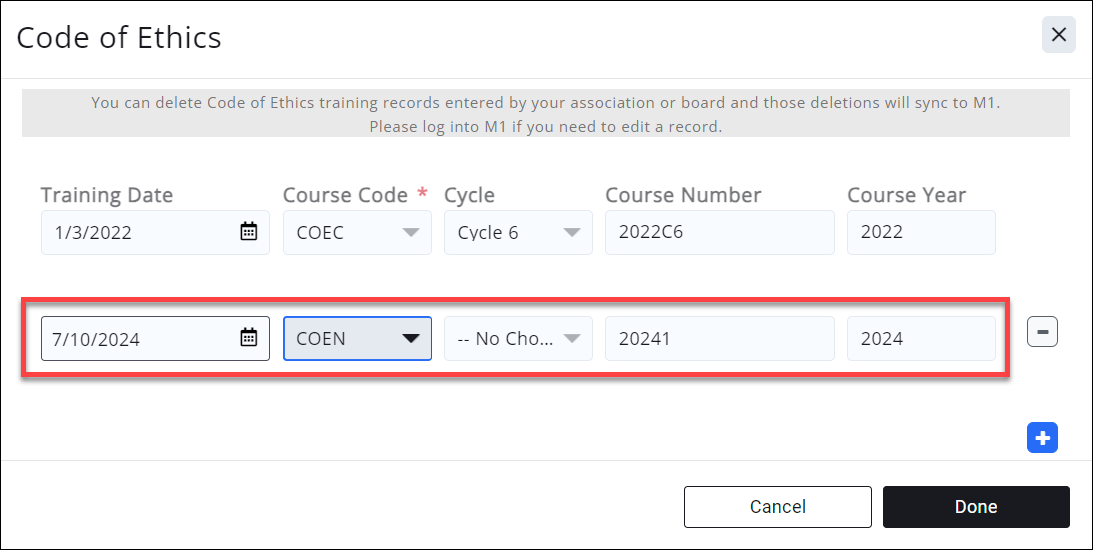This screenshot has height=550, width=1093.
Task: Click the 2022C6 course number field
Action: (x=719, y=232)
